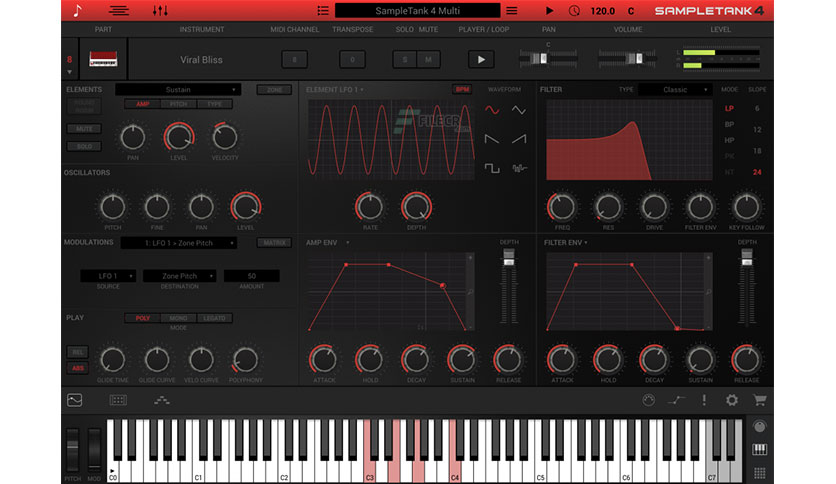This screenshot has height=484, width=836.
Task: Toggle BPM sync for Element LFO
Action: click(x=462, y=90)
